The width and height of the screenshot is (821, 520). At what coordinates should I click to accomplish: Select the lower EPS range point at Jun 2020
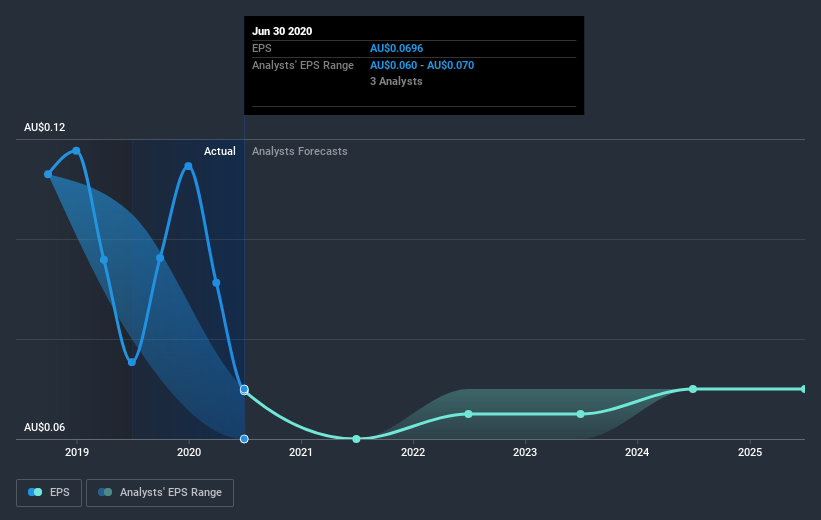click(244, 439)
